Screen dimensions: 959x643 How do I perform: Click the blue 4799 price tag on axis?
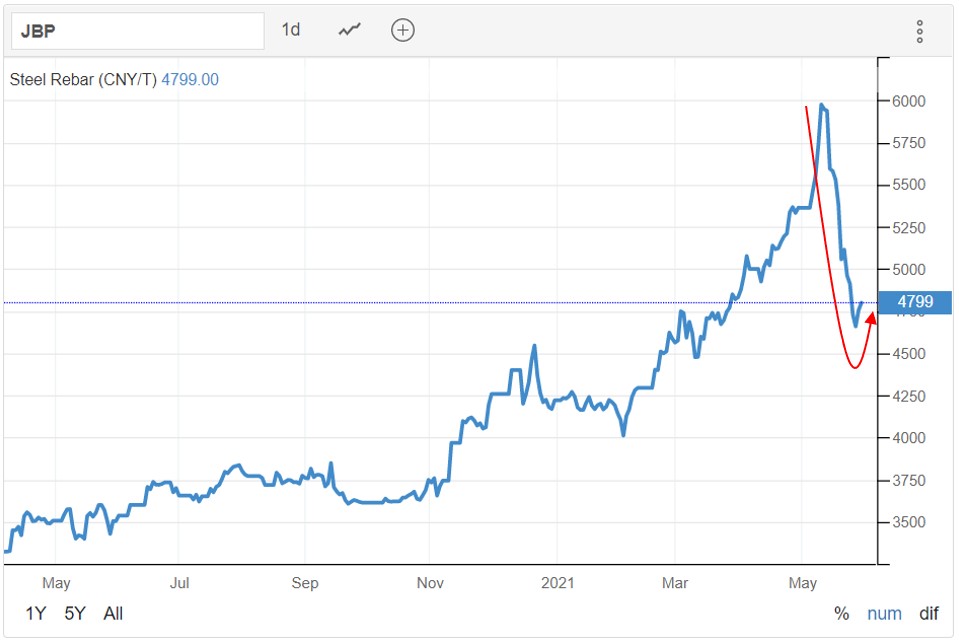(x=915, y=302)
